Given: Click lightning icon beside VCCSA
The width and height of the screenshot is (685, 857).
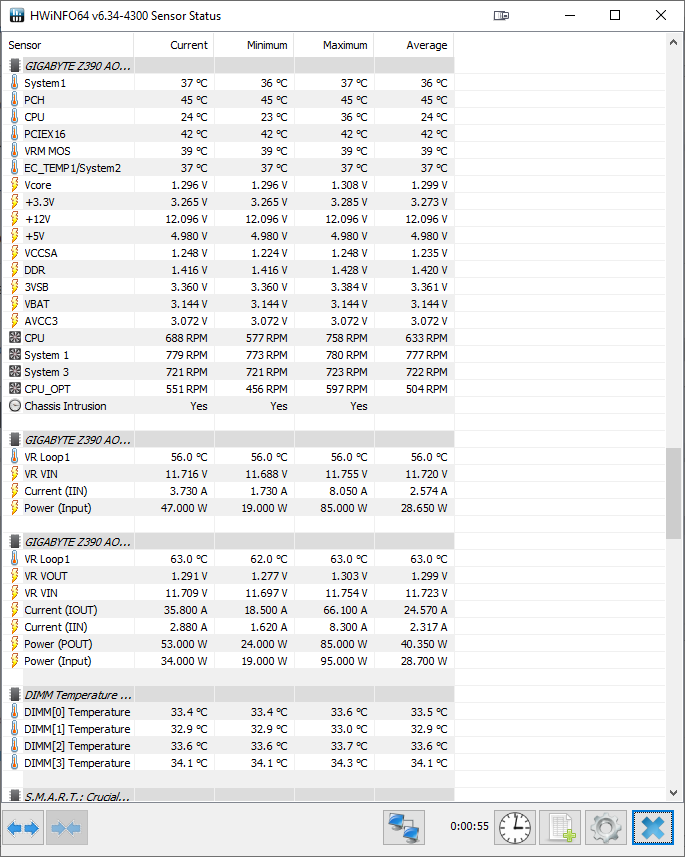Looking at the screenshot, I should tap(15, 253).
